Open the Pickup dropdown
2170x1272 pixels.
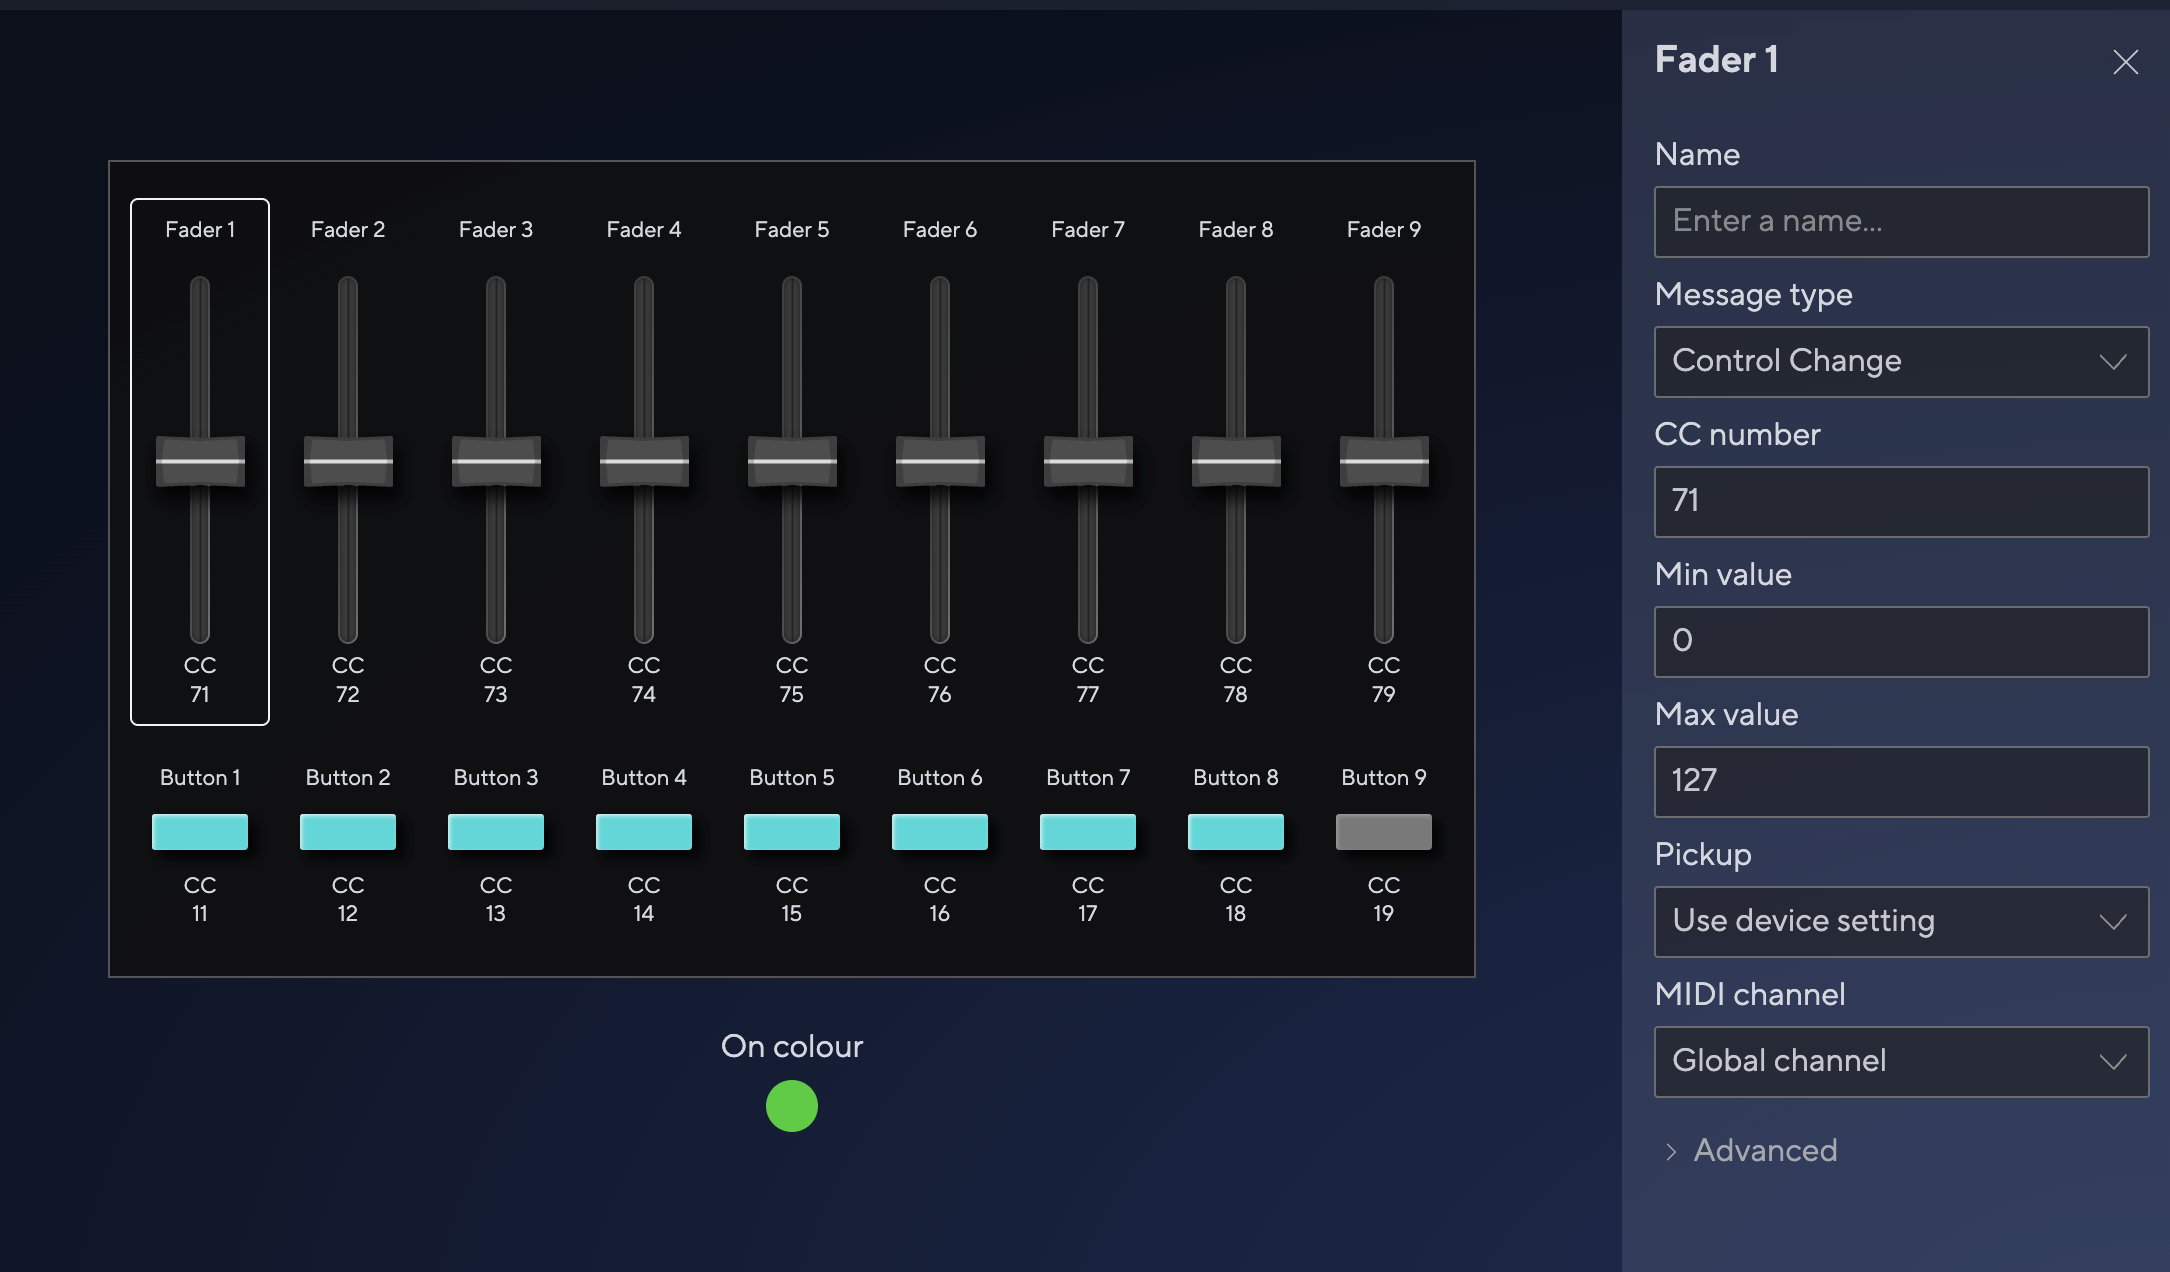[1901, 922]
